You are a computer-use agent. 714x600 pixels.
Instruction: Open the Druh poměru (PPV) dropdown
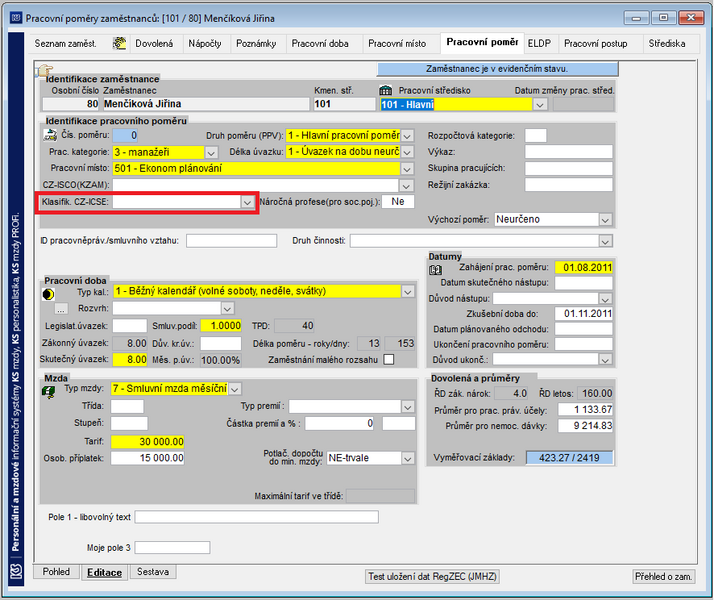[407, 136]
